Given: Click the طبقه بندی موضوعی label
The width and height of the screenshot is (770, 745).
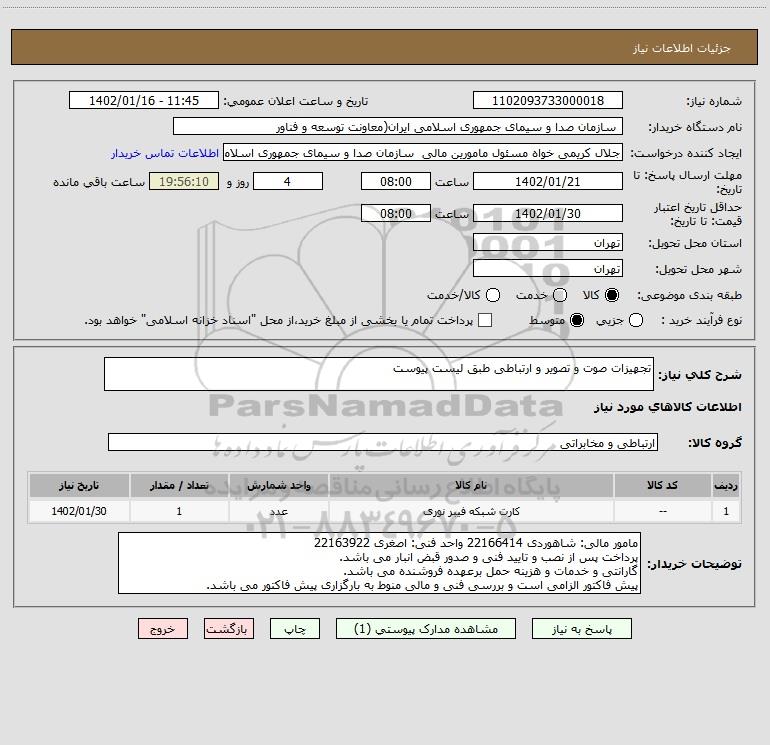Looking at the screenshot, I should click(x=689, y=296).
